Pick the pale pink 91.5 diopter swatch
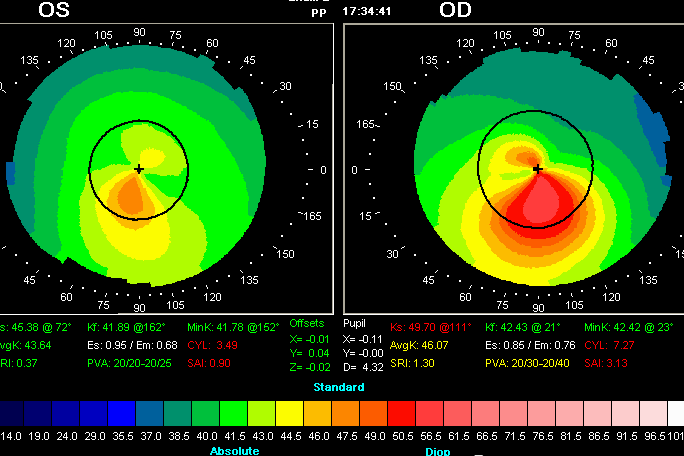The width and height of the screenshot is (684, 456). click(626, 413)
